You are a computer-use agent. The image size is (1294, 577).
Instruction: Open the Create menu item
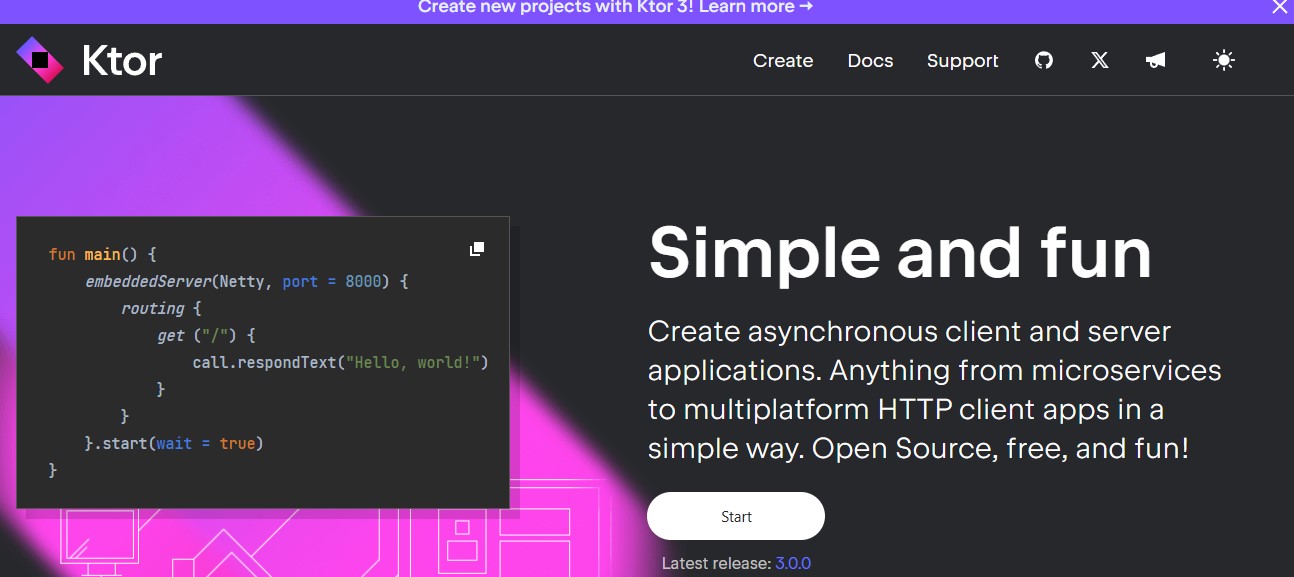click(x=783, y=61)
